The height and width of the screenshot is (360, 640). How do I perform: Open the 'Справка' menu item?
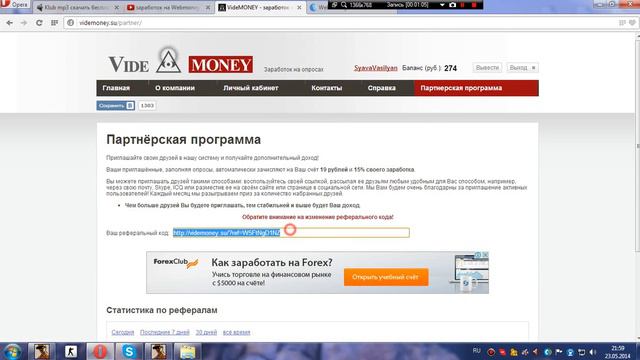pyautogui.click(x=381, y=88)
